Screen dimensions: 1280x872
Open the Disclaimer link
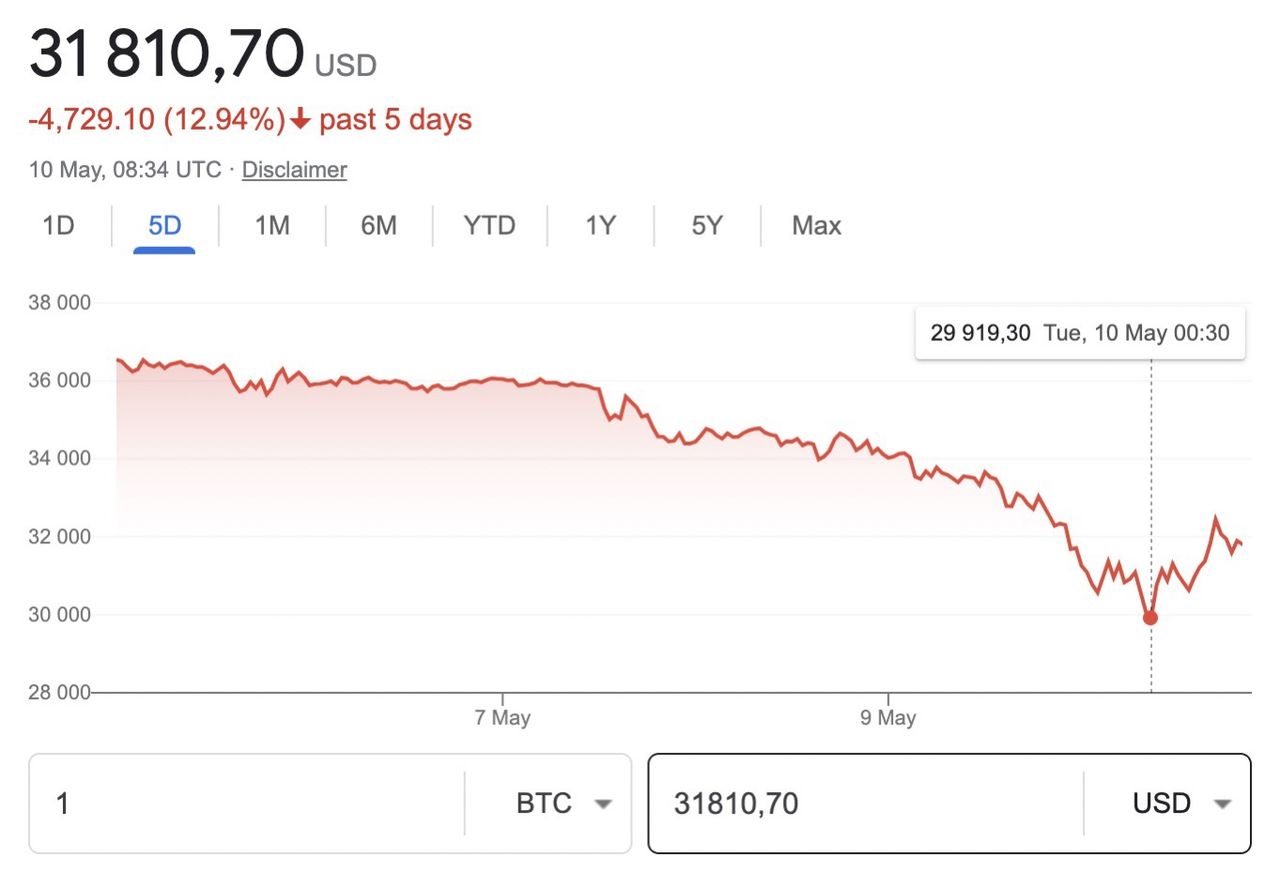tap(294, 170)
